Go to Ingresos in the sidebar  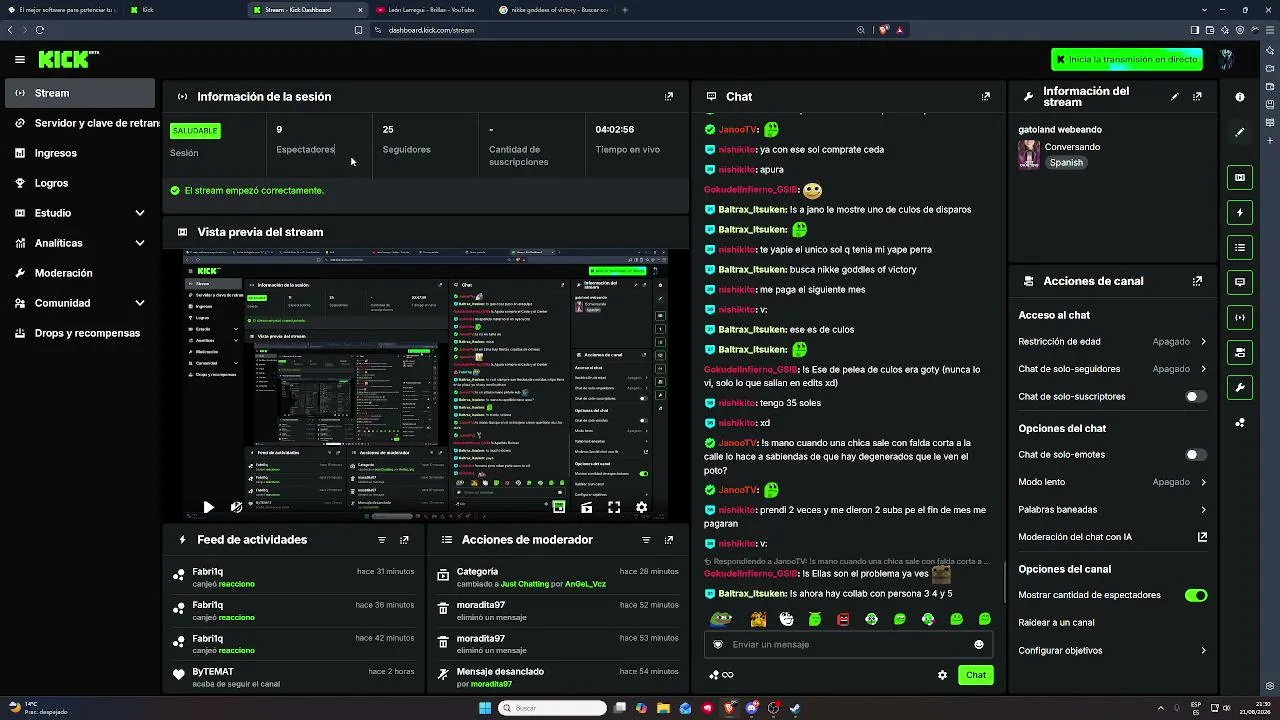coord(80,153)
